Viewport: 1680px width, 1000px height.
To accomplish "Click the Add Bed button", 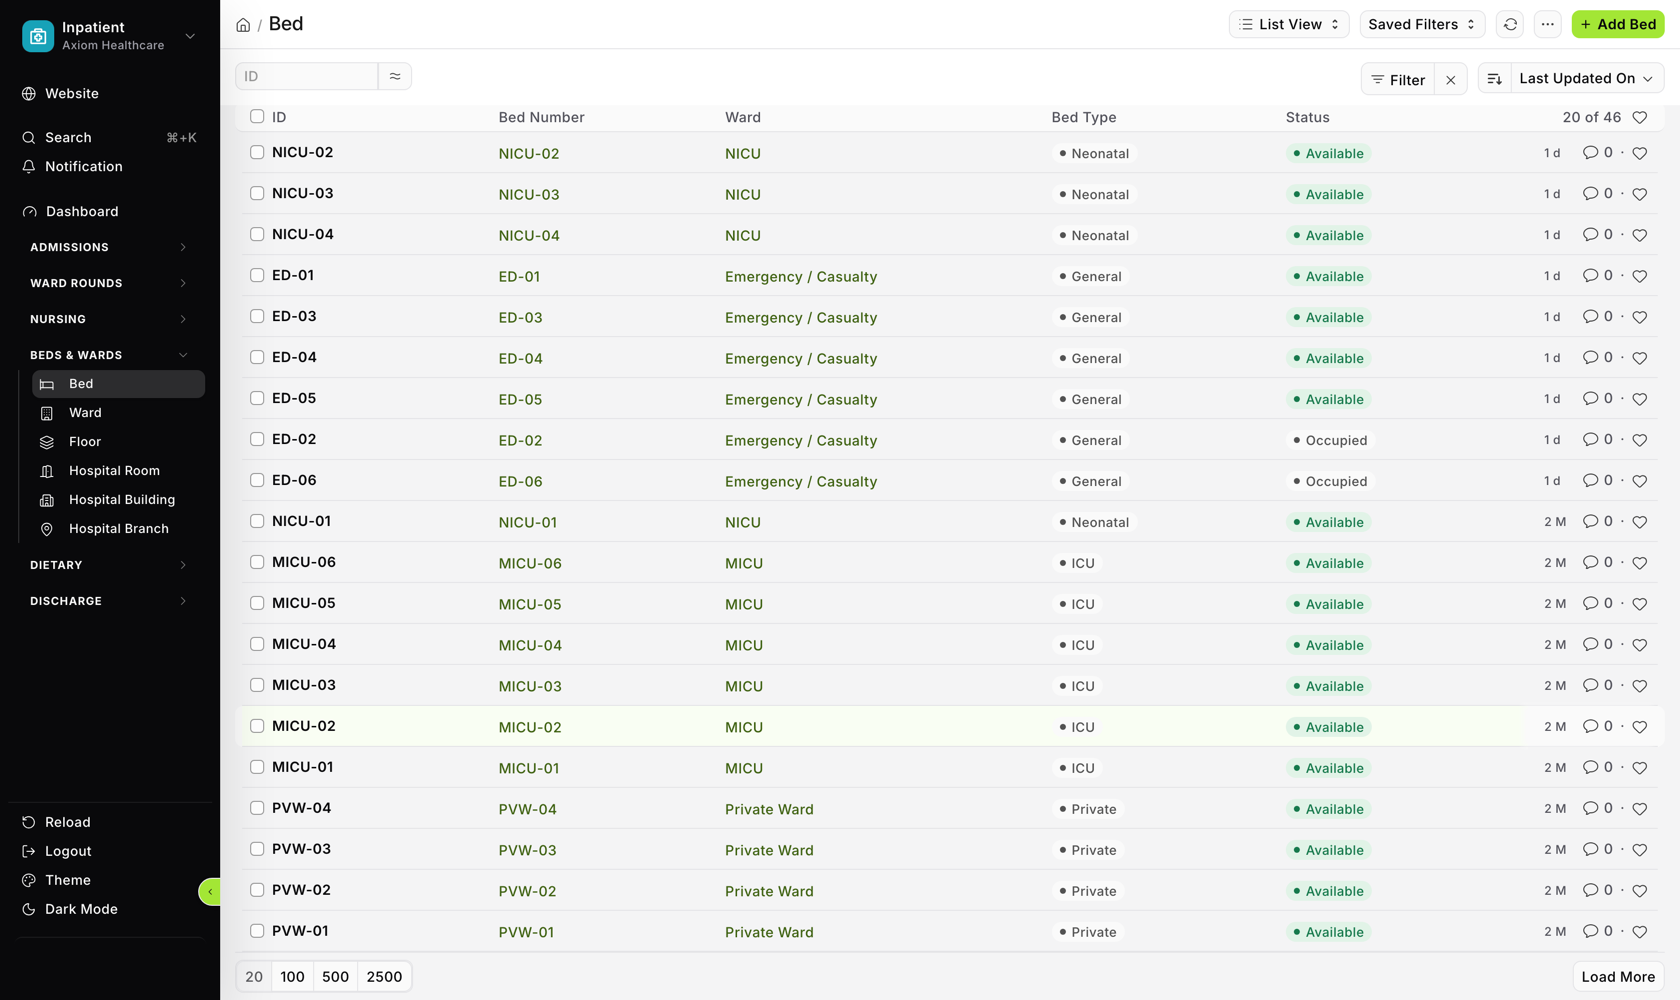I will click(1617, 24).
